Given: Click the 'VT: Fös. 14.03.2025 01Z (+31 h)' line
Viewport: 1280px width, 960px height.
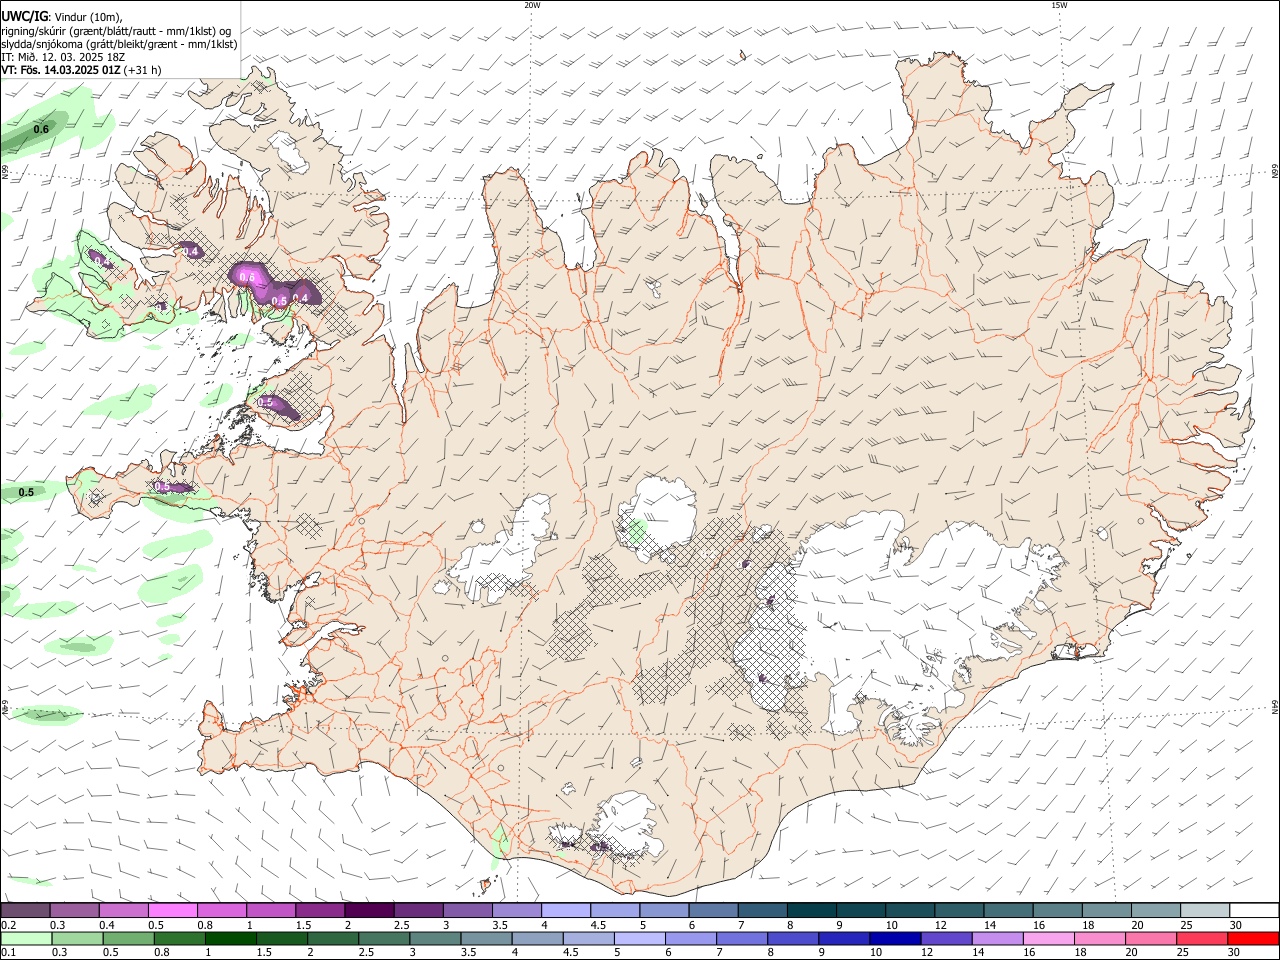Looking at the screenshot, I should click(81, 70).
